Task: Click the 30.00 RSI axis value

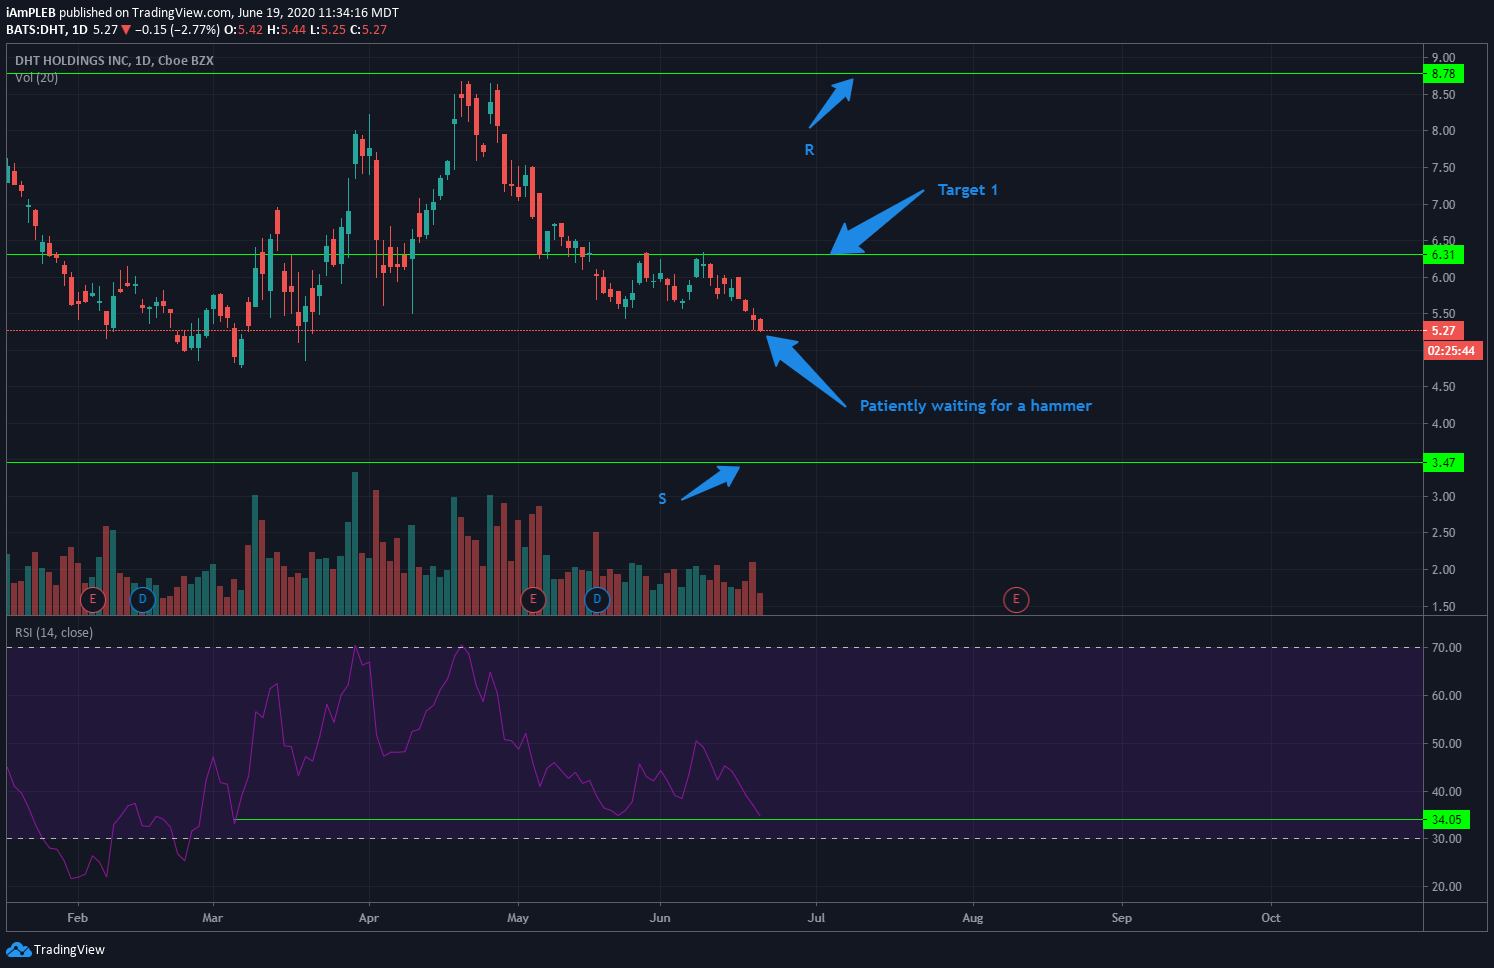Action: click(x=1447, y=839)
